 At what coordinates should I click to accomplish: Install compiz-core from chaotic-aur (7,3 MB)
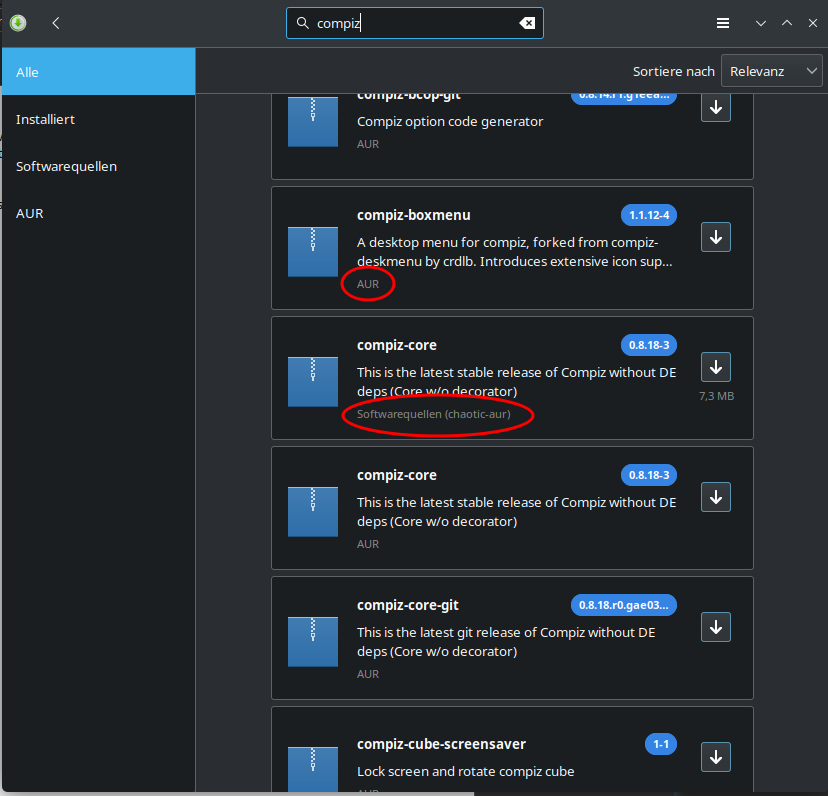[x=715, y=367]
